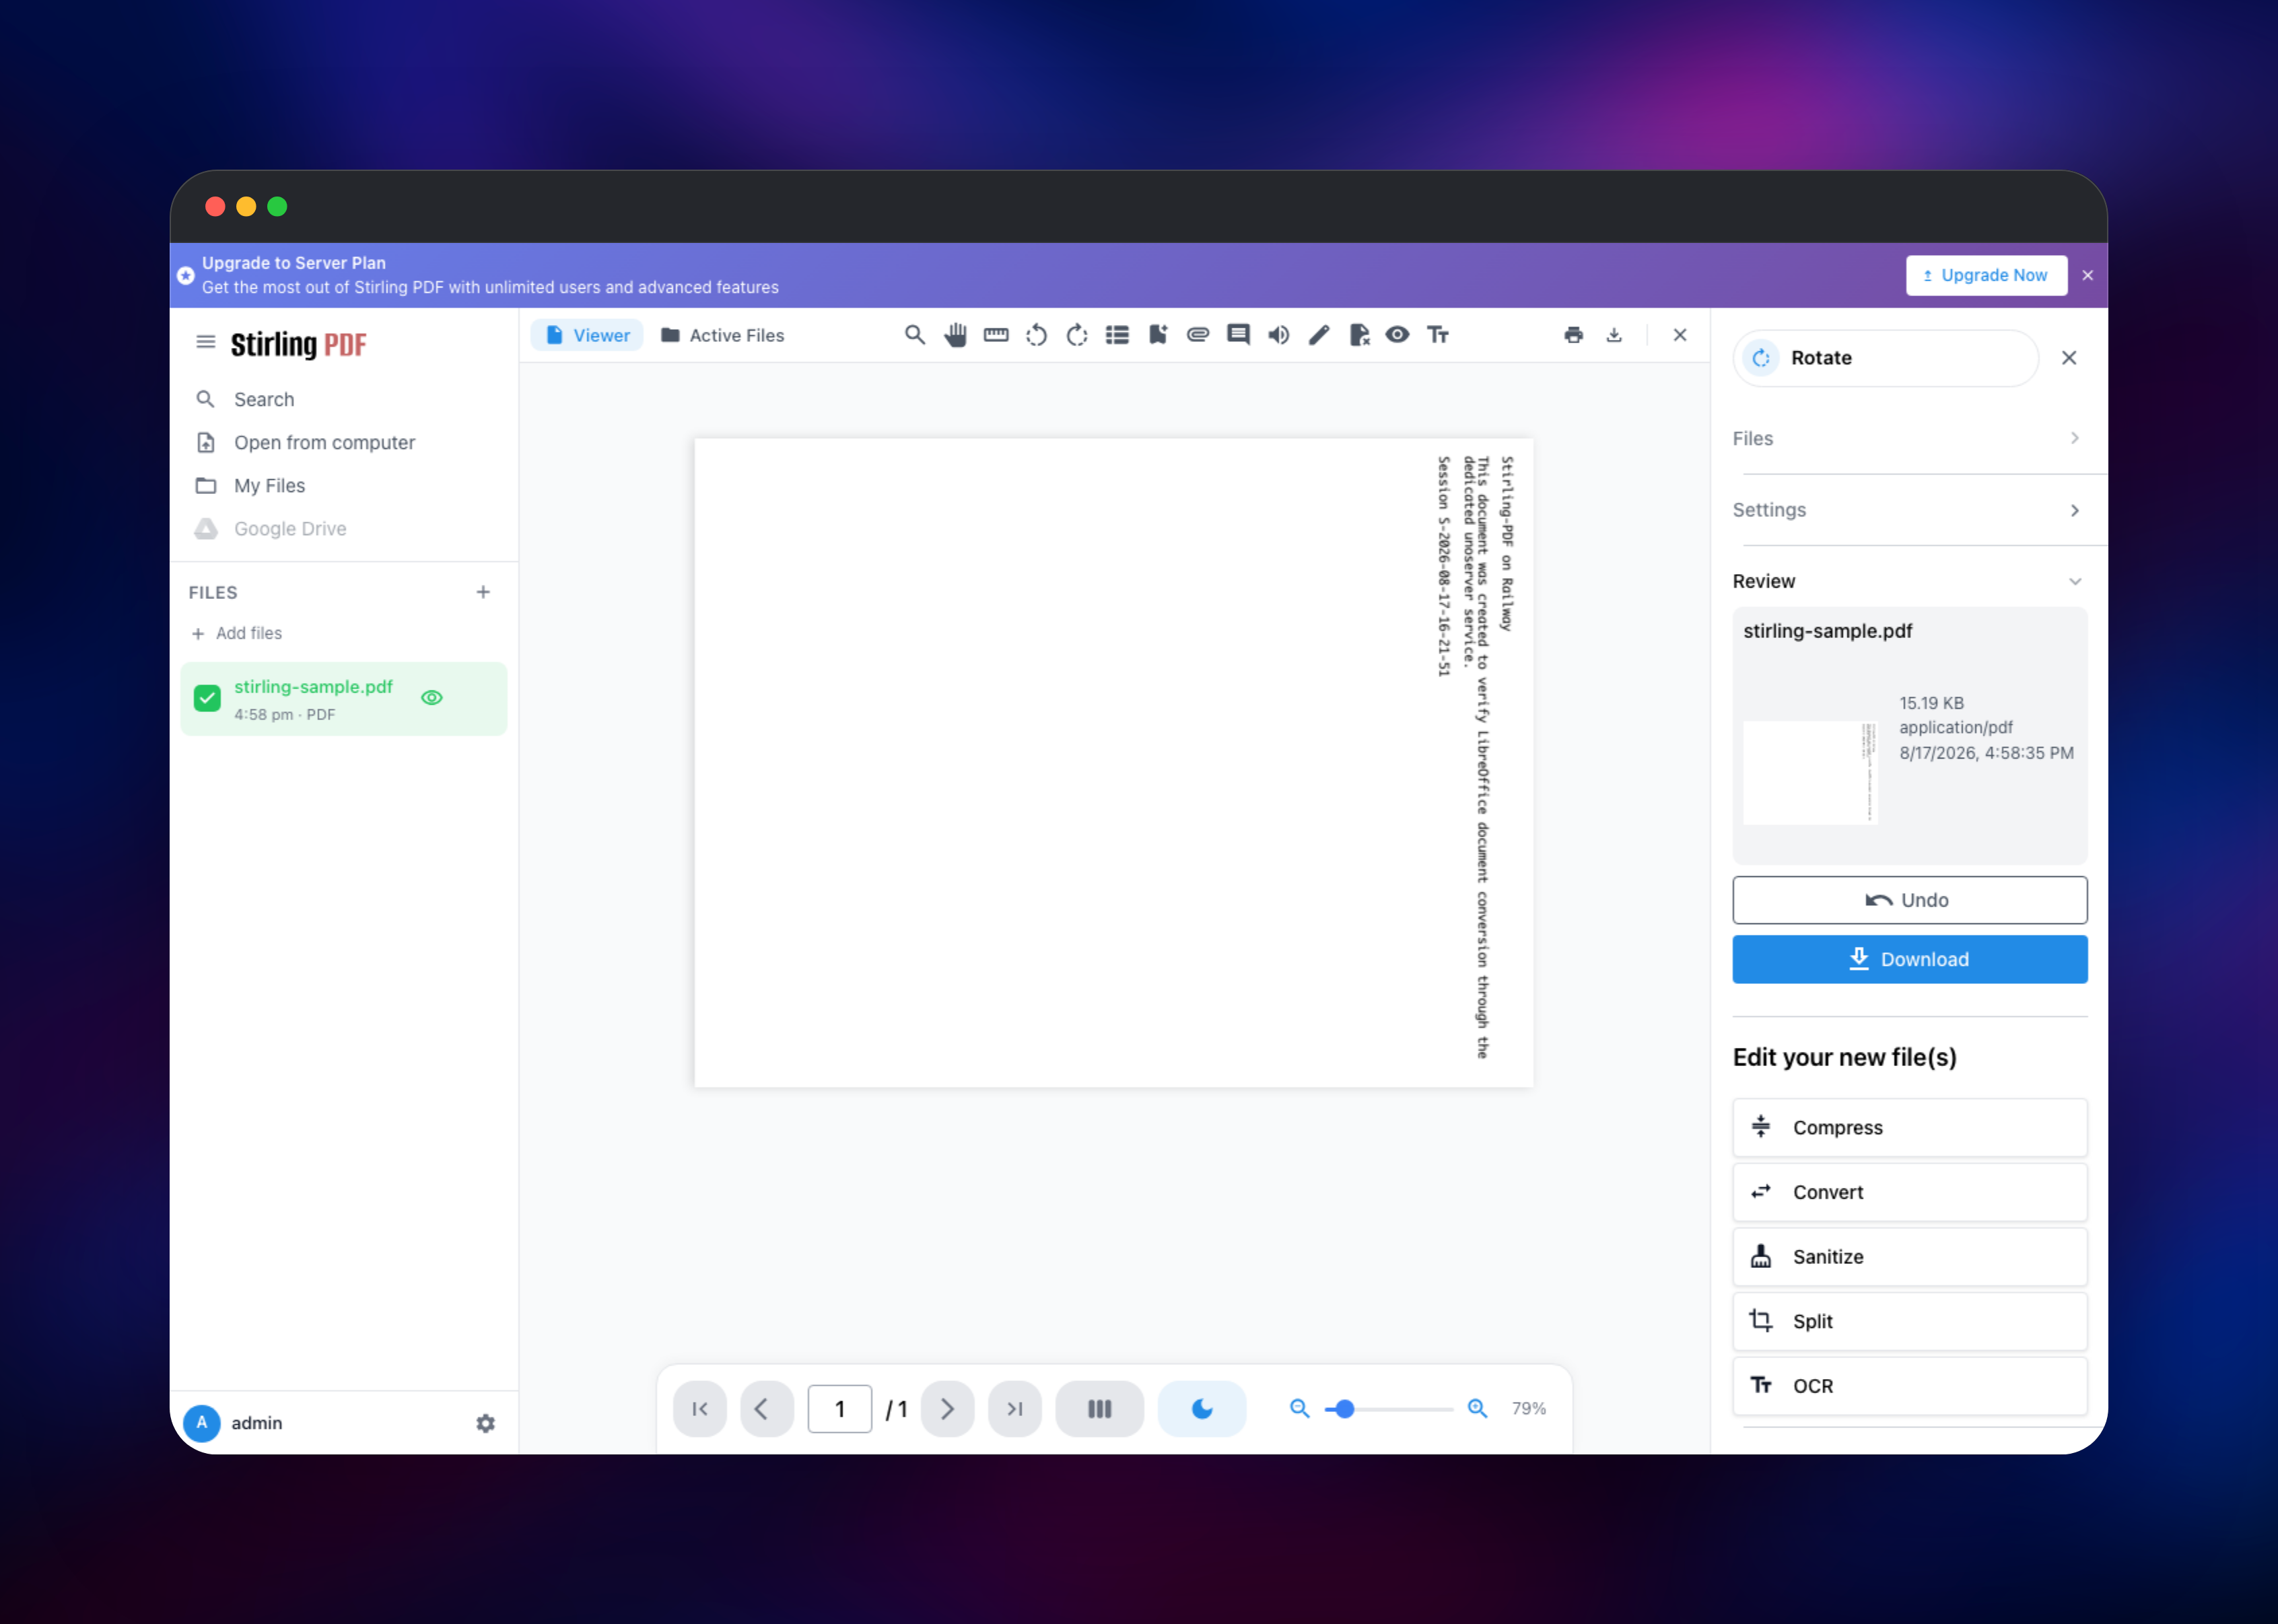2278x1624 pixels.
Task: Open the Convert tool
Action: coord(1910,1192)
